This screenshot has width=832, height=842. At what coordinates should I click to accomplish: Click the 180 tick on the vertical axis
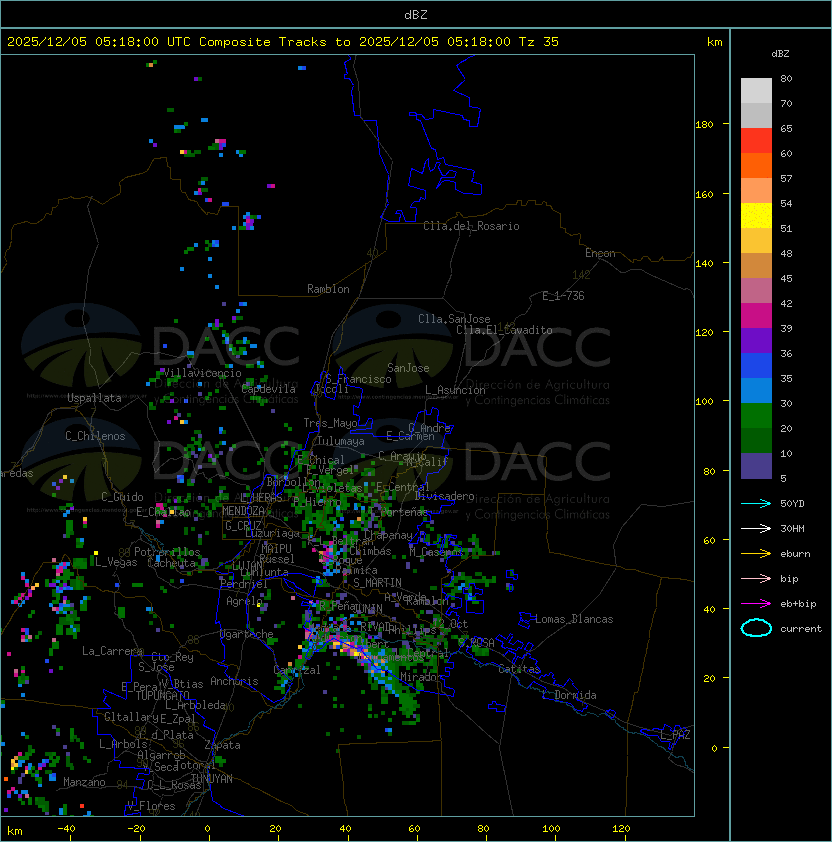[704, 125]
